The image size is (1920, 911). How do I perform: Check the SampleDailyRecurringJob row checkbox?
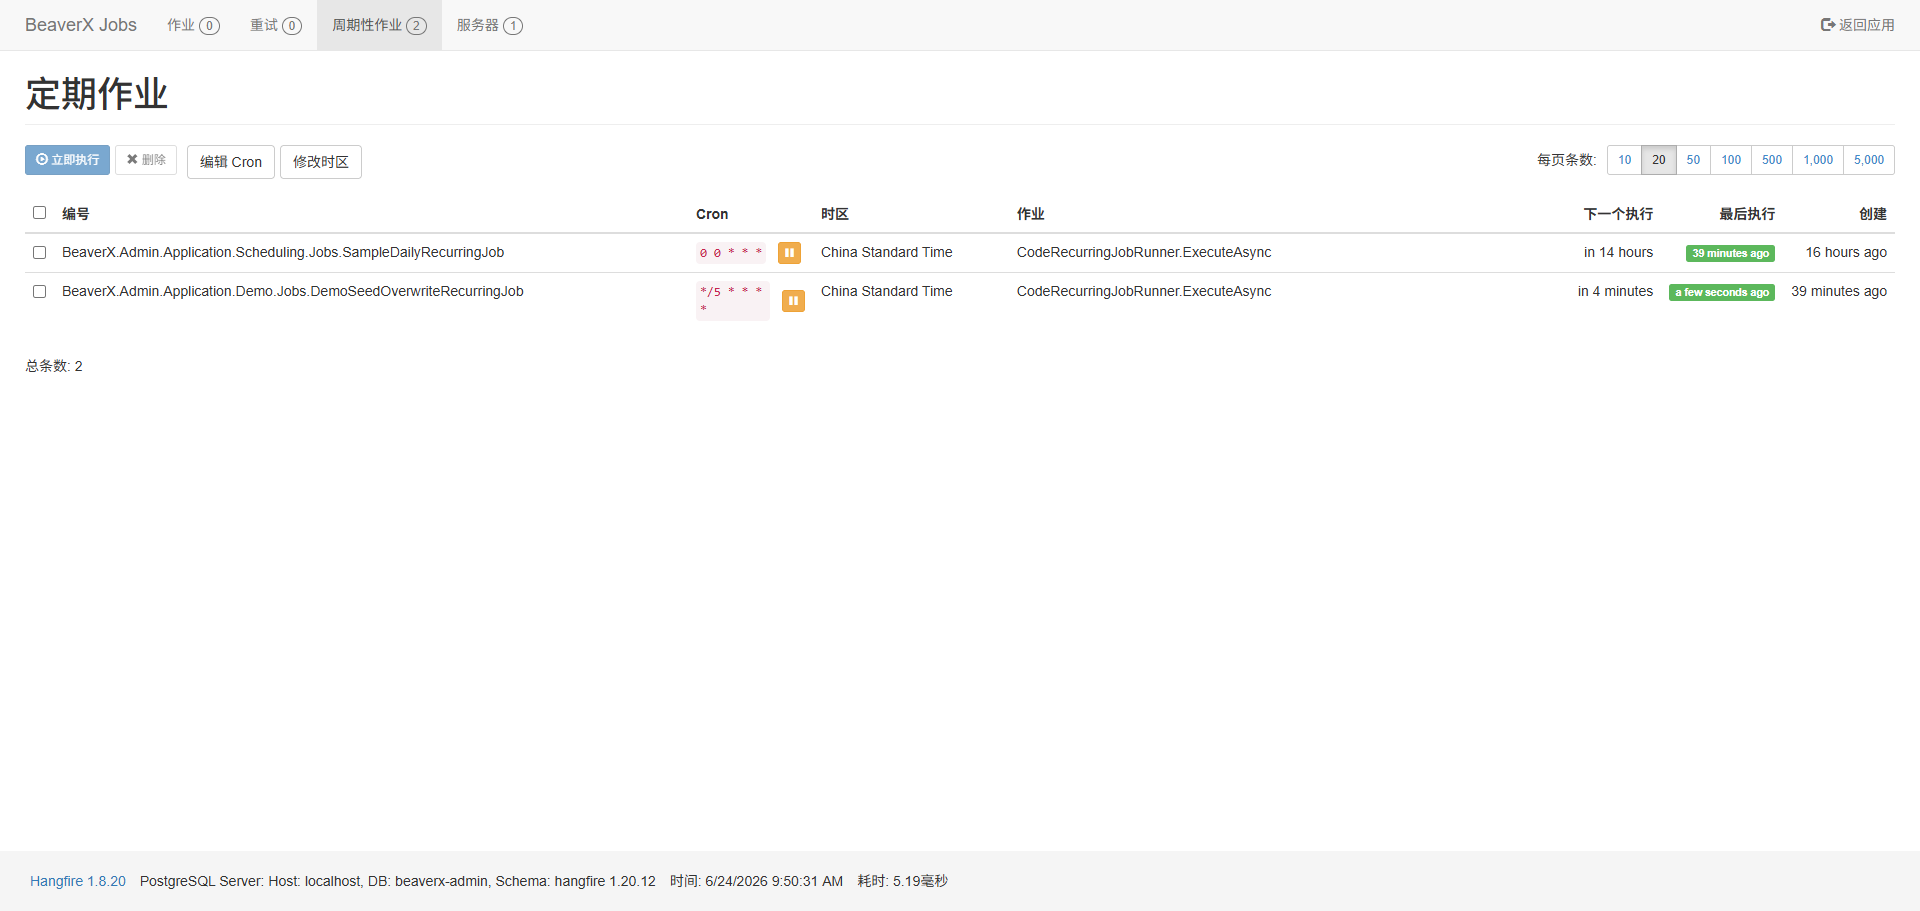tap(39, 253)
